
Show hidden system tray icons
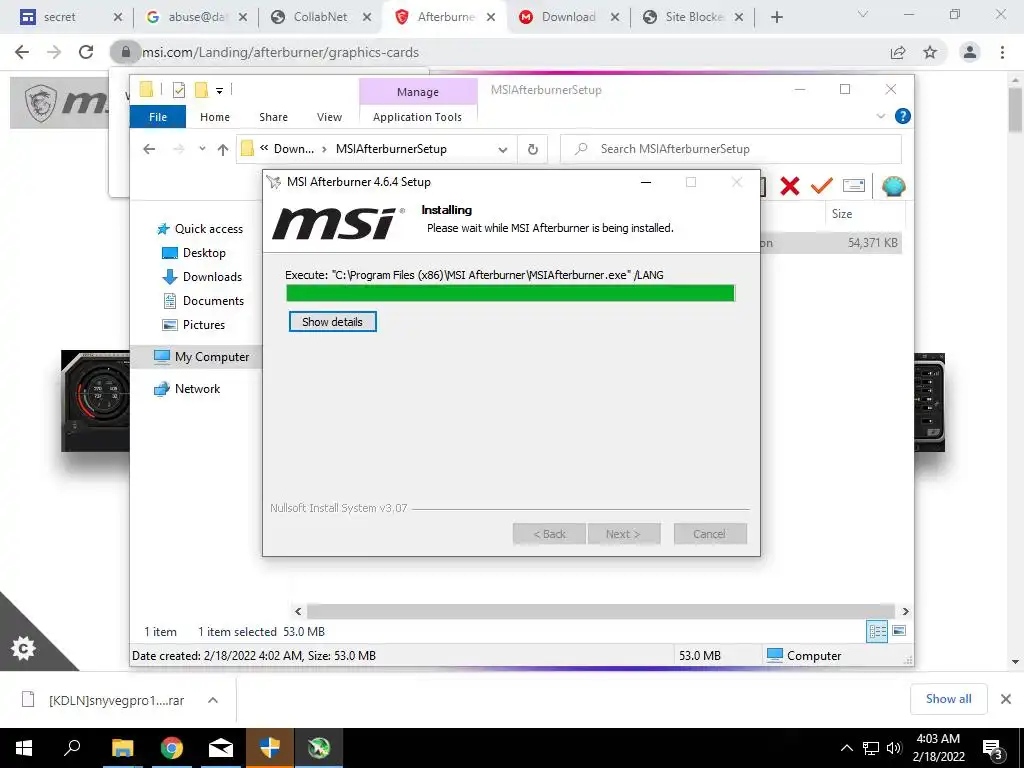coord(846,748)
